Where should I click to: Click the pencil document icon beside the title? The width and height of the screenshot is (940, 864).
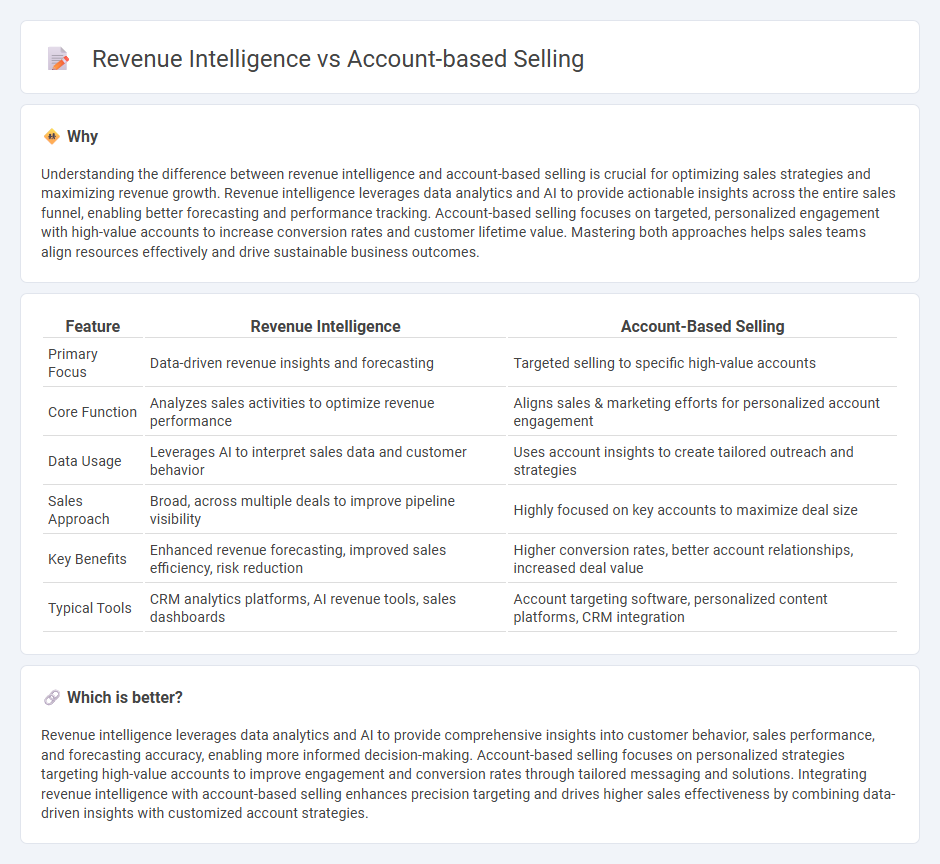click(x=58, y=59)
